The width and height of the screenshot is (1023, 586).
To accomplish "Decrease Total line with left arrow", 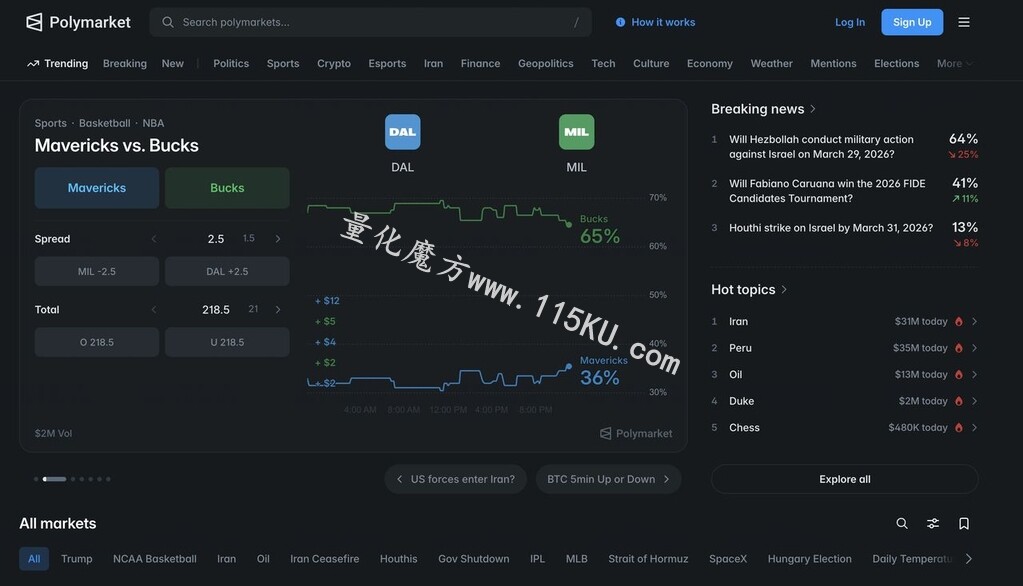I will (154, 309).
